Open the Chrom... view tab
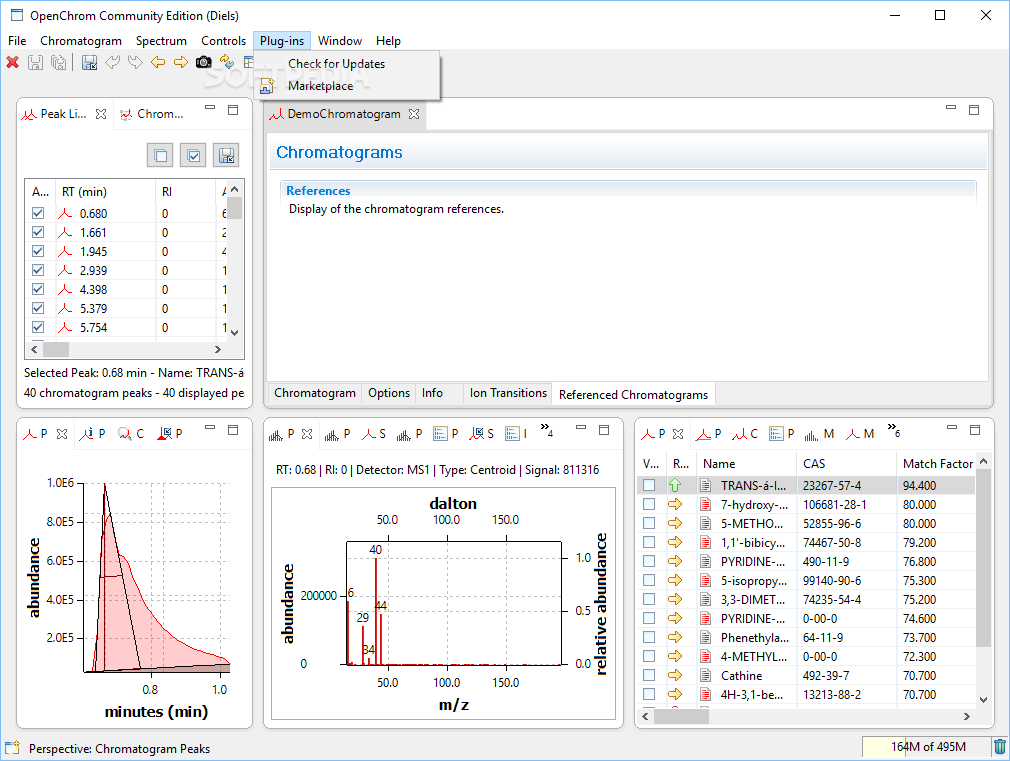The height and width of the screenshot is (761, 1010). pyautogui.click(x=152, y=114)
